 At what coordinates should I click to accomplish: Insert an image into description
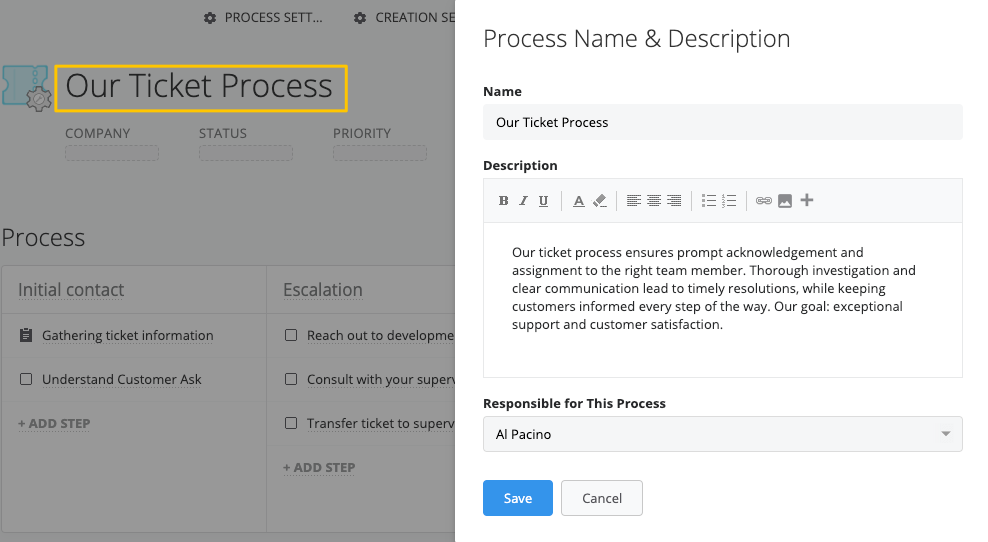click(785, 201)
